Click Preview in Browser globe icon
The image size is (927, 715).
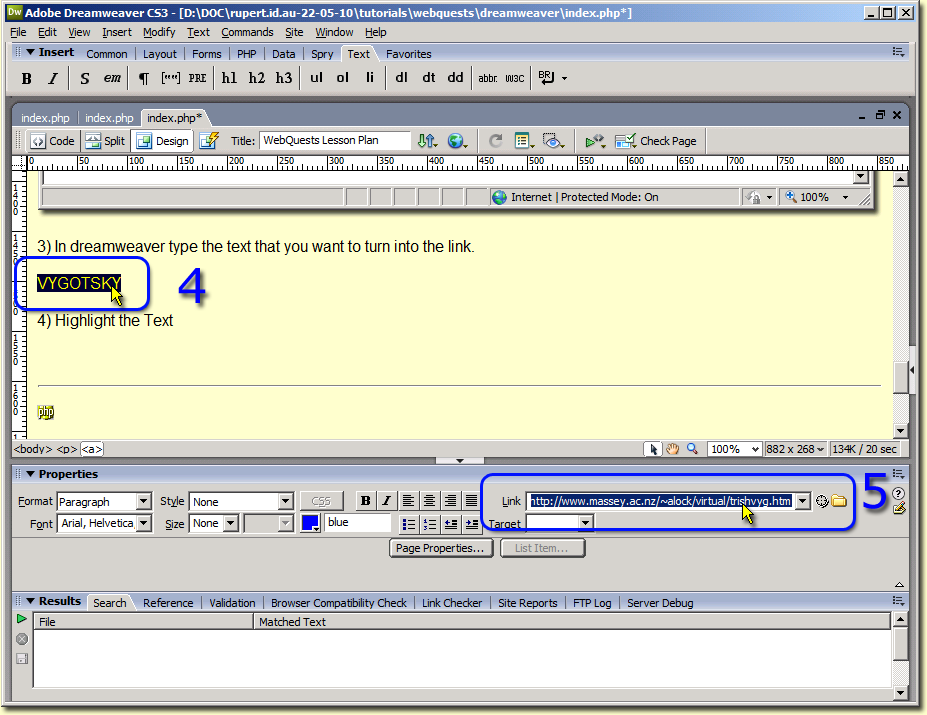pyautogui.click(x=457, y=141)
